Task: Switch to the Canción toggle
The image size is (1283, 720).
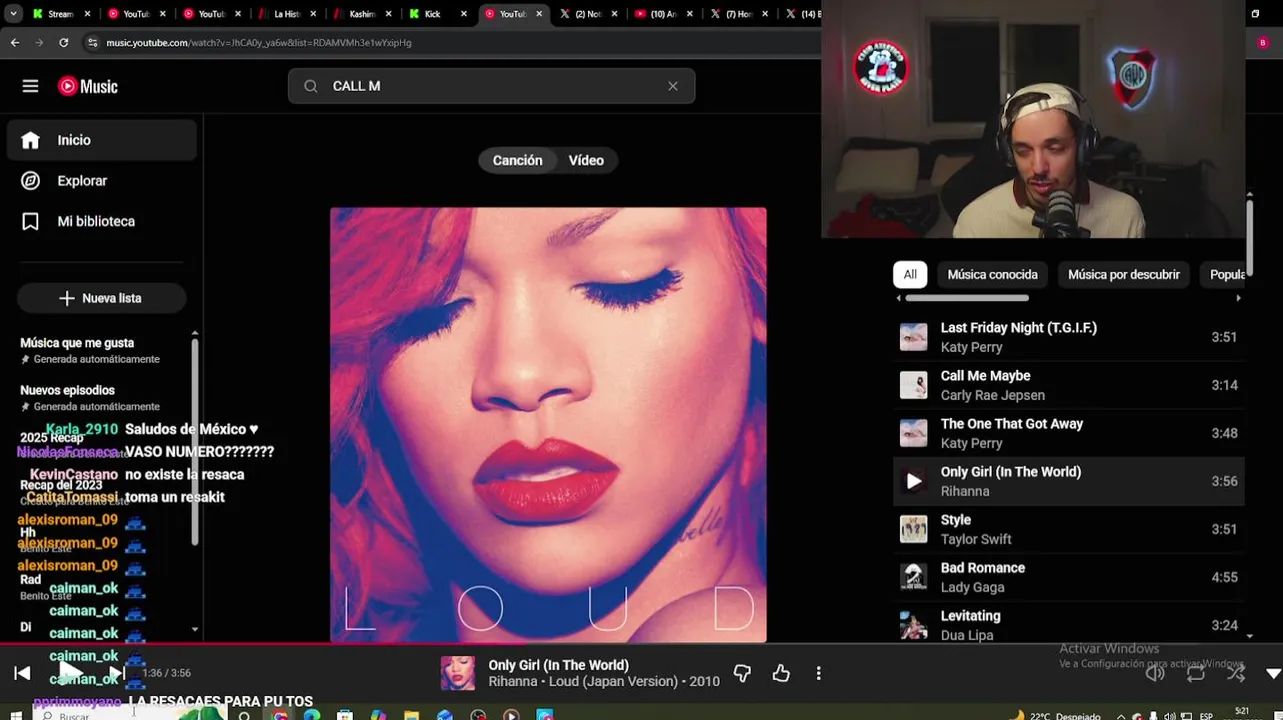Action: 517,160
